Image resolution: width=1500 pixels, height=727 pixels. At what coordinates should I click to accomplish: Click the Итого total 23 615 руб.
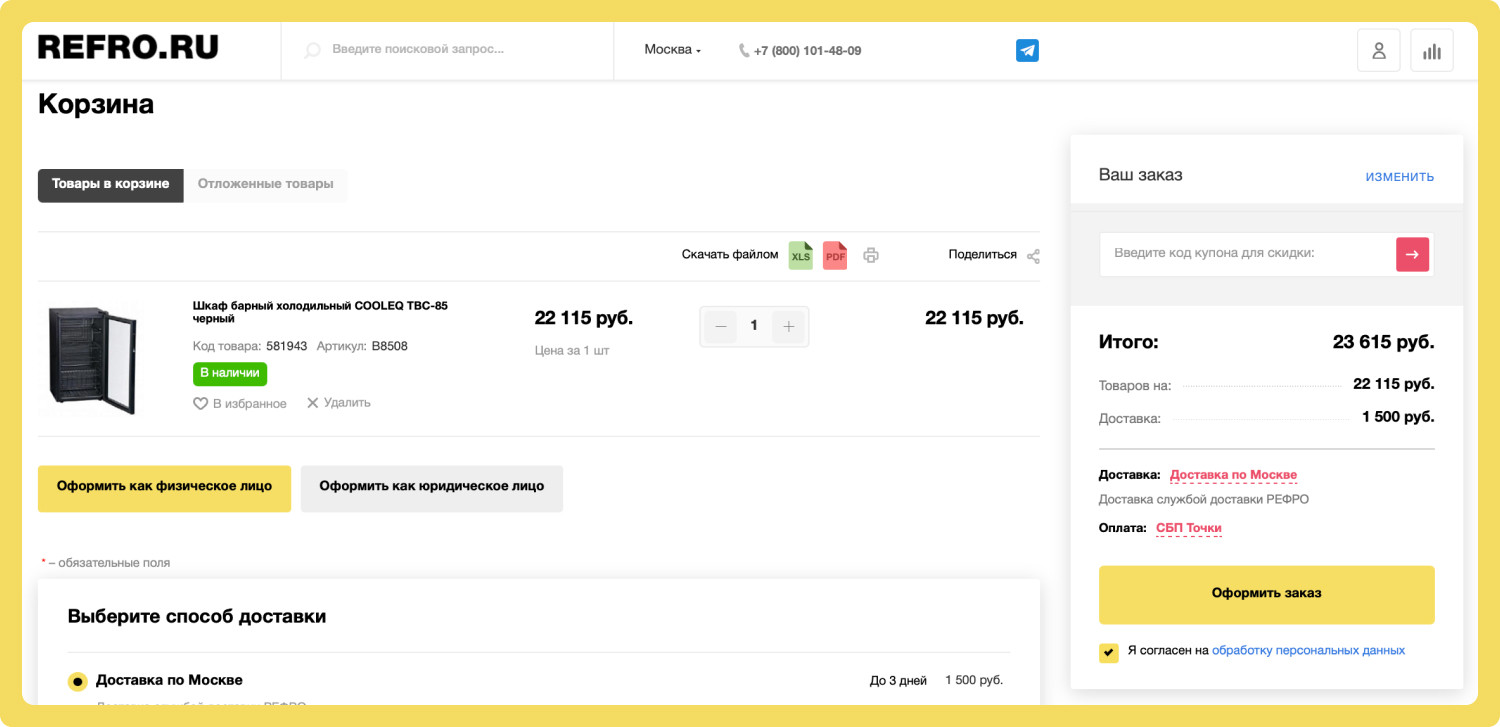coord(1384,342)
